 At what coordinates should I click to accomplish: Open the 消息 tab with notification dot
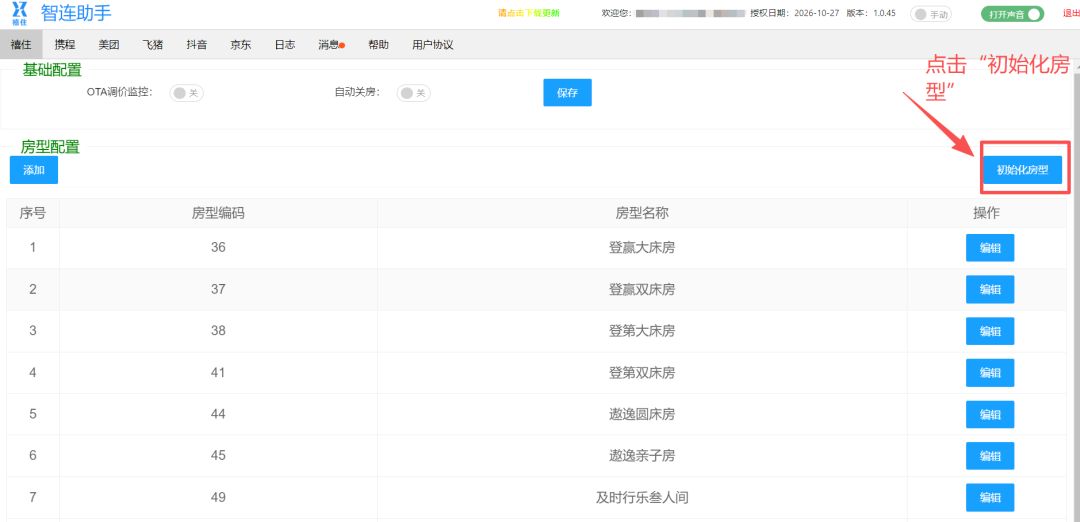(x=331, y=45)
